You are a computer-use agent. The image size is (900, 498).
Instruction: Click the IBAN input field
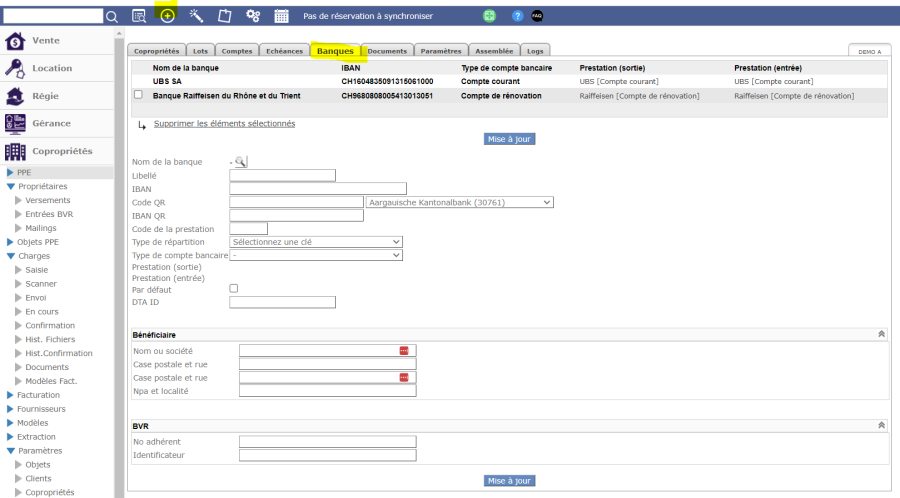tap(318, 188)
